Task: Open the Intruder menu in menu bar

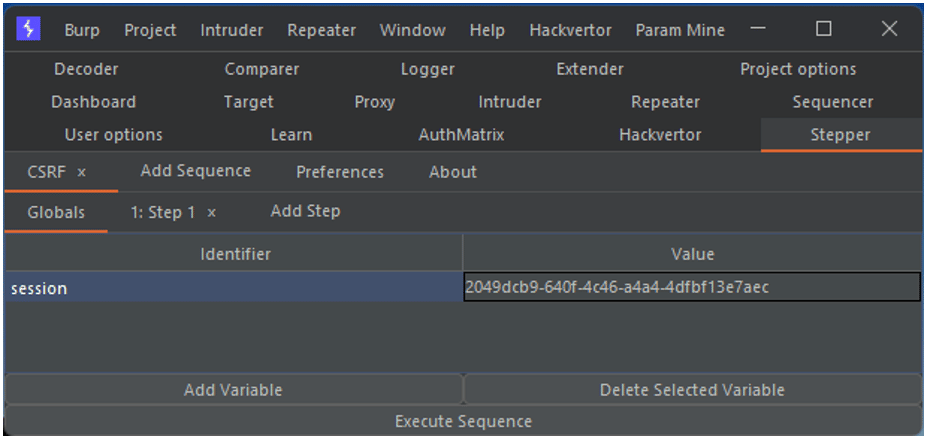Action: tap(232, 30)
